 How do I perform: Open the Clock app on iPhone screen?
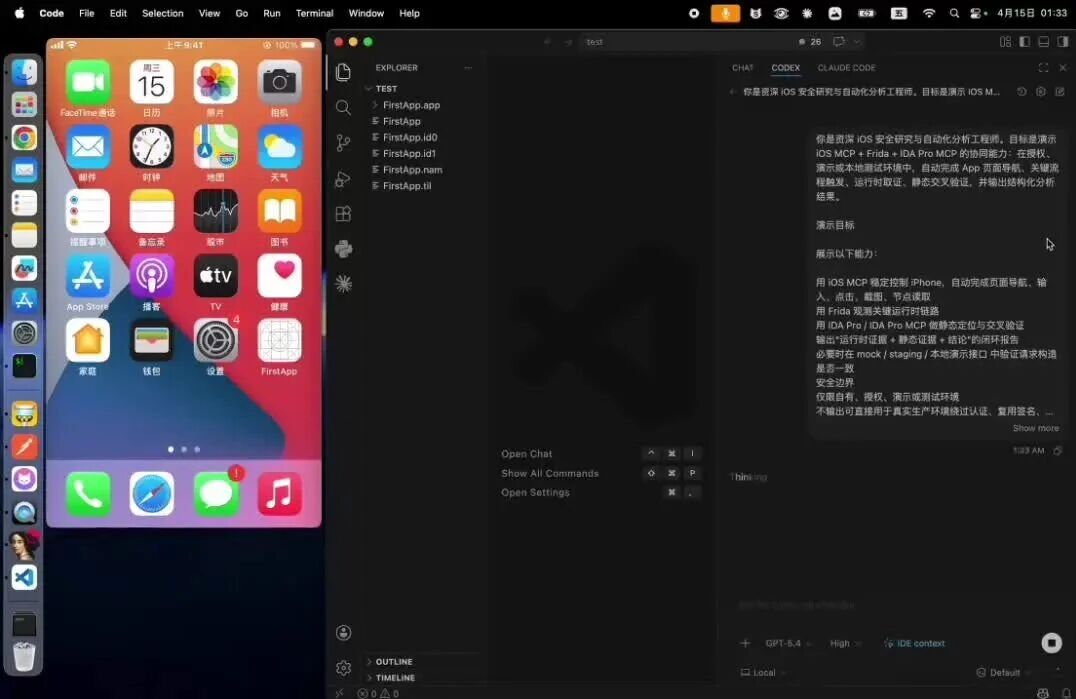point(152,147)
